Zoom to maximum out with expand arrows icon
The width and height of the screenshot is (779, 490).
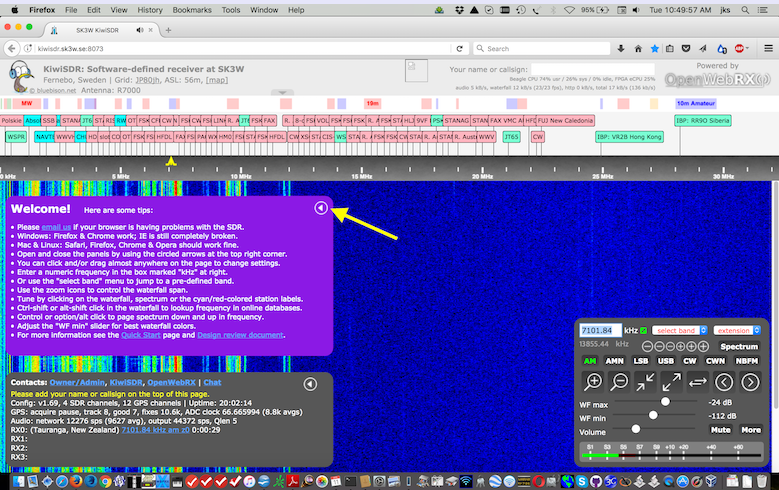click(672, 381)
